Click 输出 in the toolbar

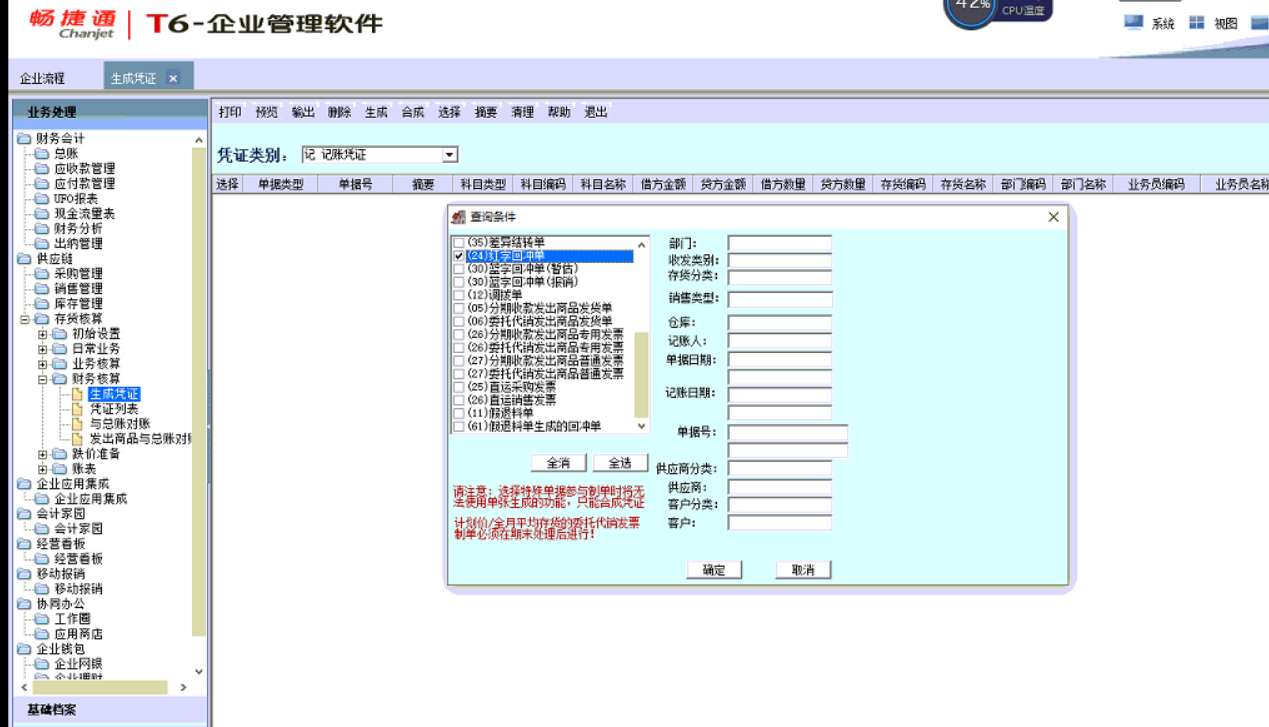click(303, 112)
